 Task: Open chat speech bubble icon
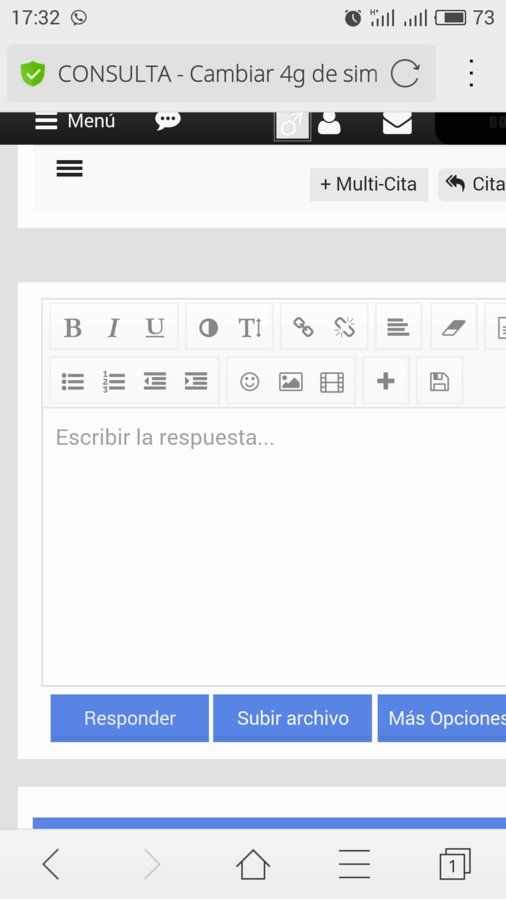point(168,120)
